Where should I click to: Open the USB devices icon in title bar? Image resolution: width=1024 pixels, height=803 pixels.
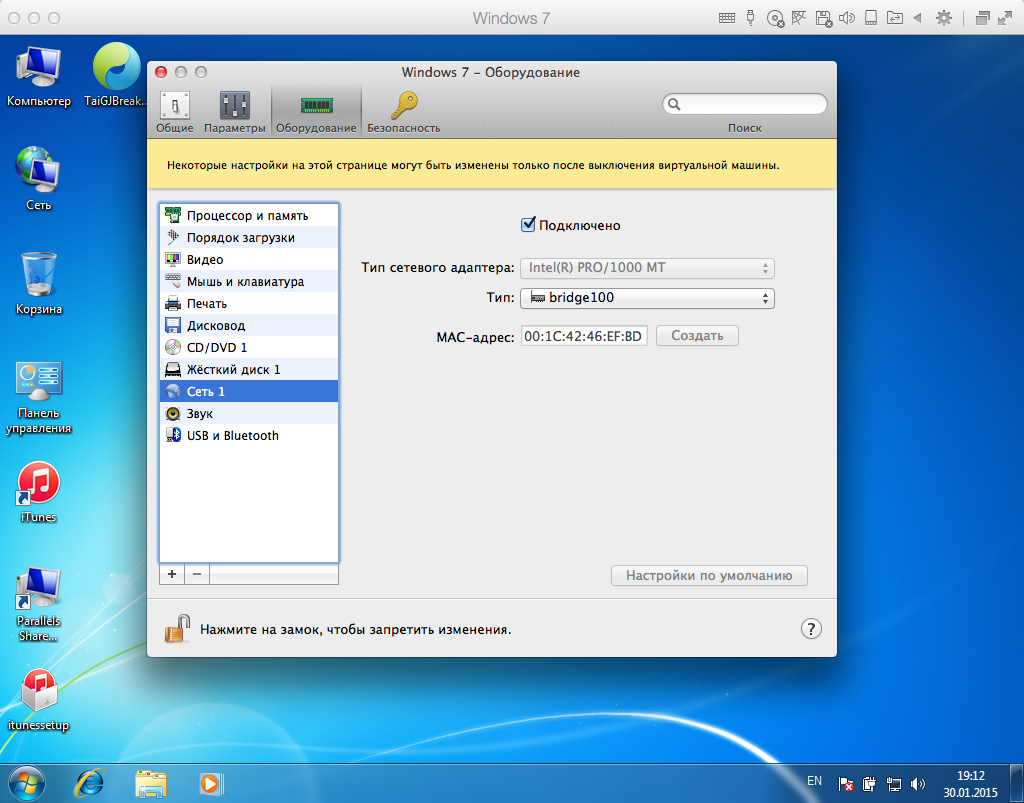750,18
